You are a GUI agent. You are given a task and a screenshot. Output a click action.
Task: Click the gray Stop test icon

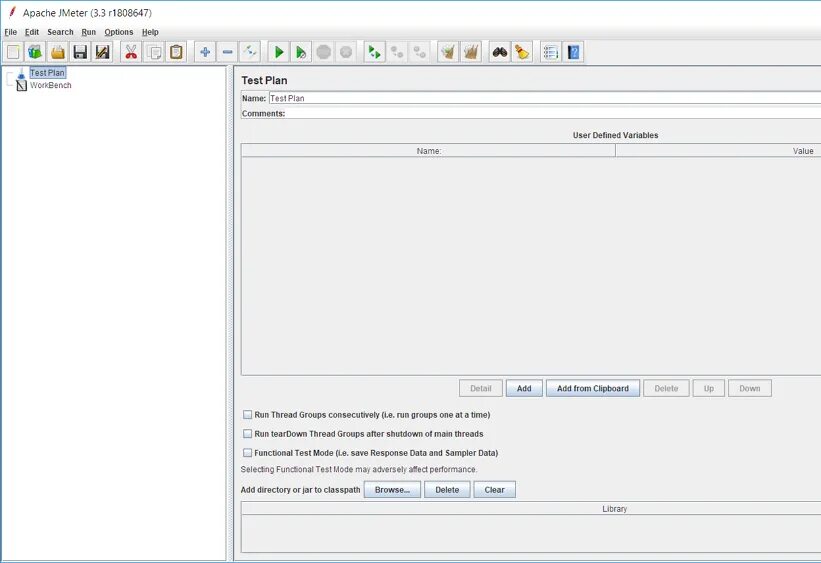pos(324,52)
